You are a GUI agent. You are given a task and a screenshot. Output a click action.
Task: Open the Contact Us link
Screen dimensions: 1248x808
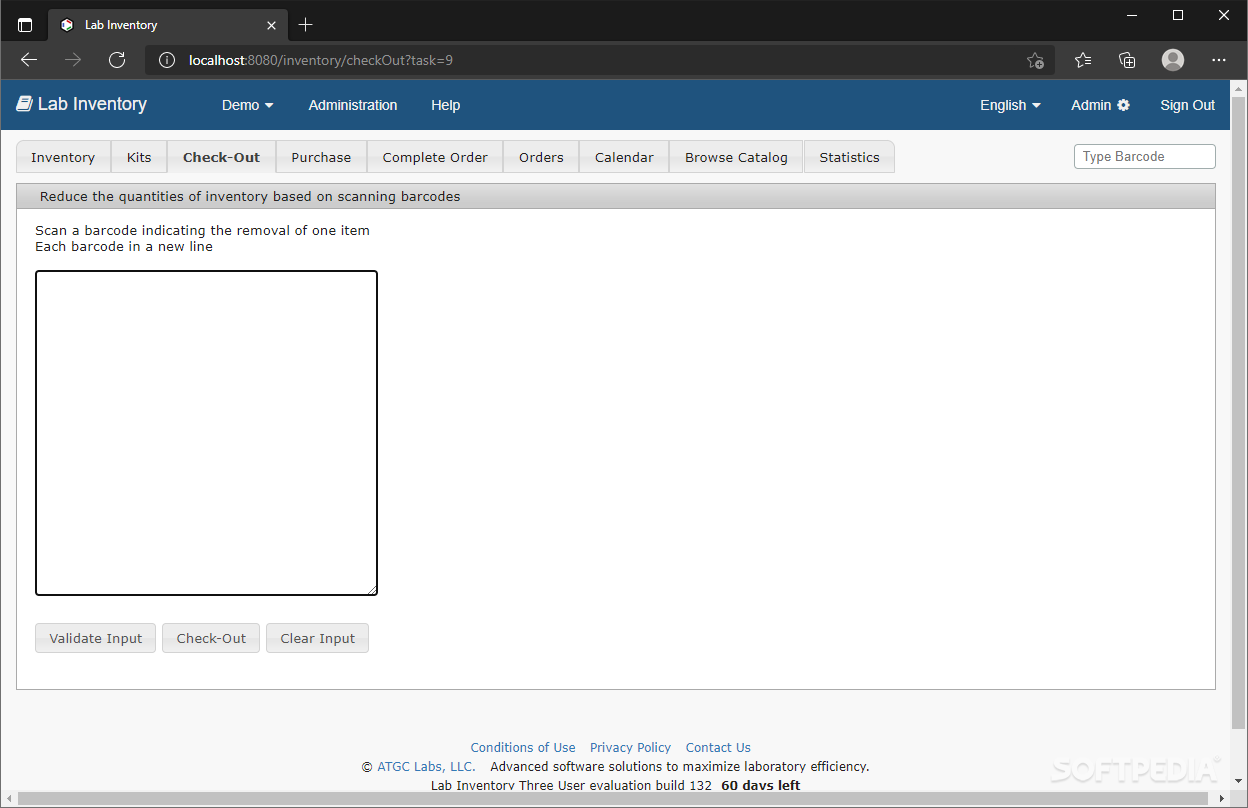tap(718, 747)
